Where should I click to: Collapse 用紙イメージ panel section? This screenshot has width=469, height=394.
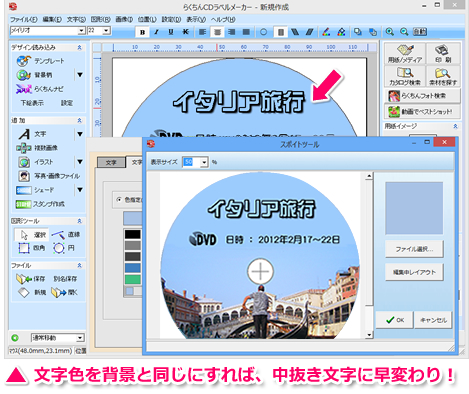[x=455, y=126]
